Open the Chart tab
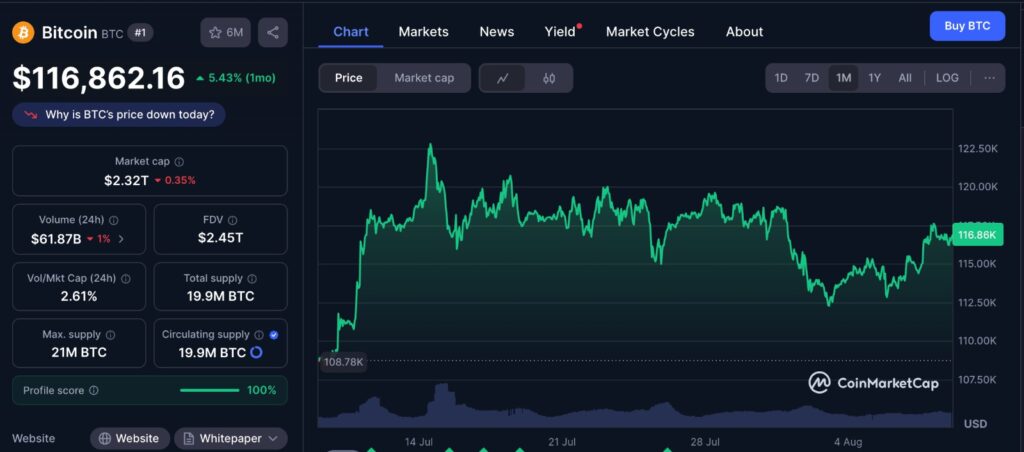This screenshot has width=1024, height=452. 351,31
